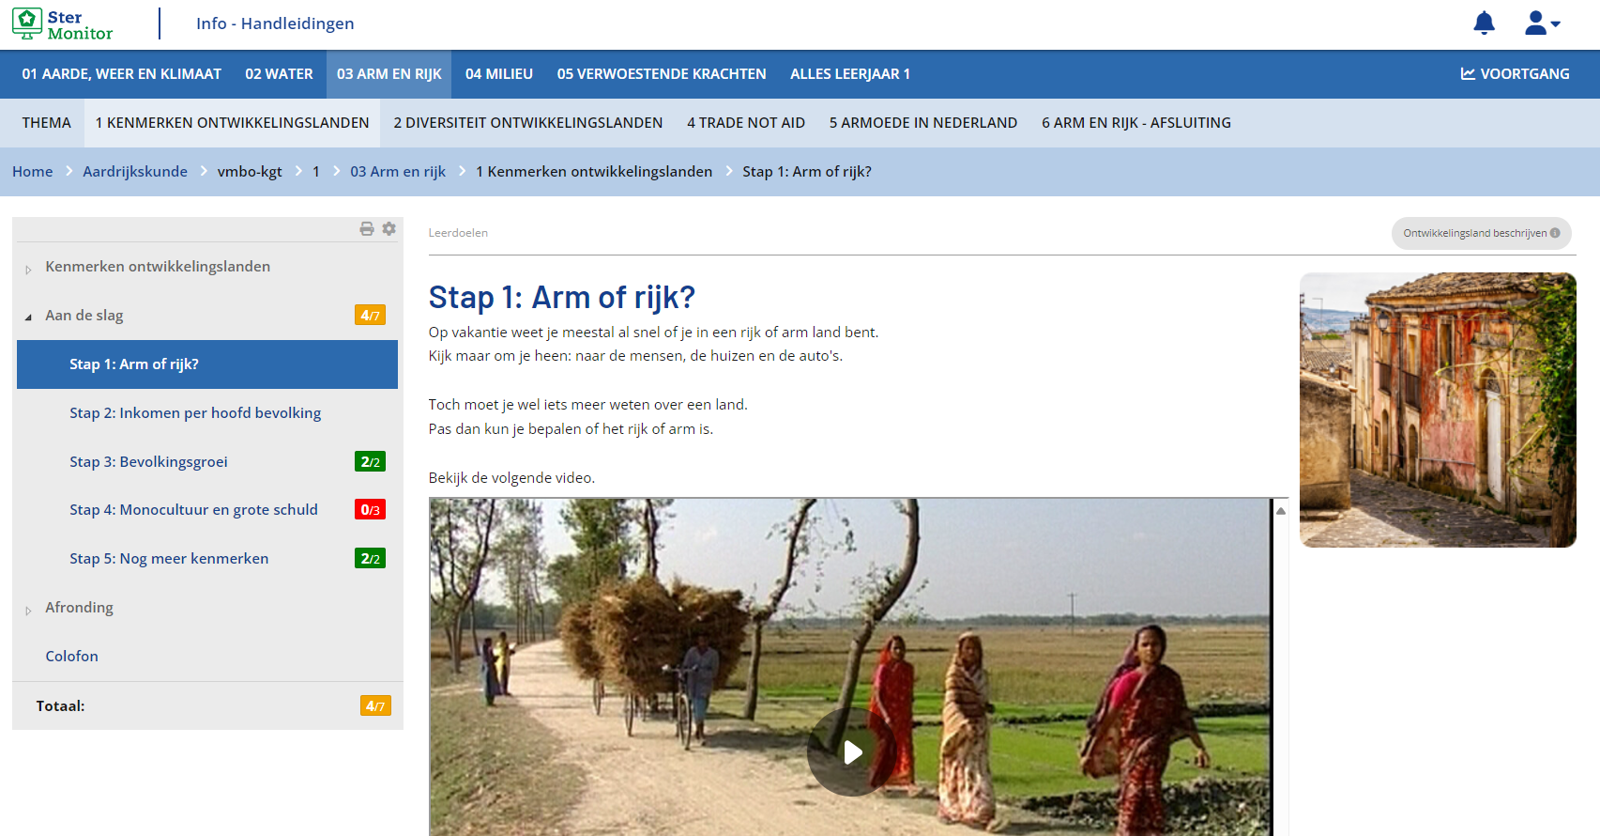Select Stap 1: Arm of rijk? in sidebar
Screen dimensions: 1600x836
[x=207, y=364]
